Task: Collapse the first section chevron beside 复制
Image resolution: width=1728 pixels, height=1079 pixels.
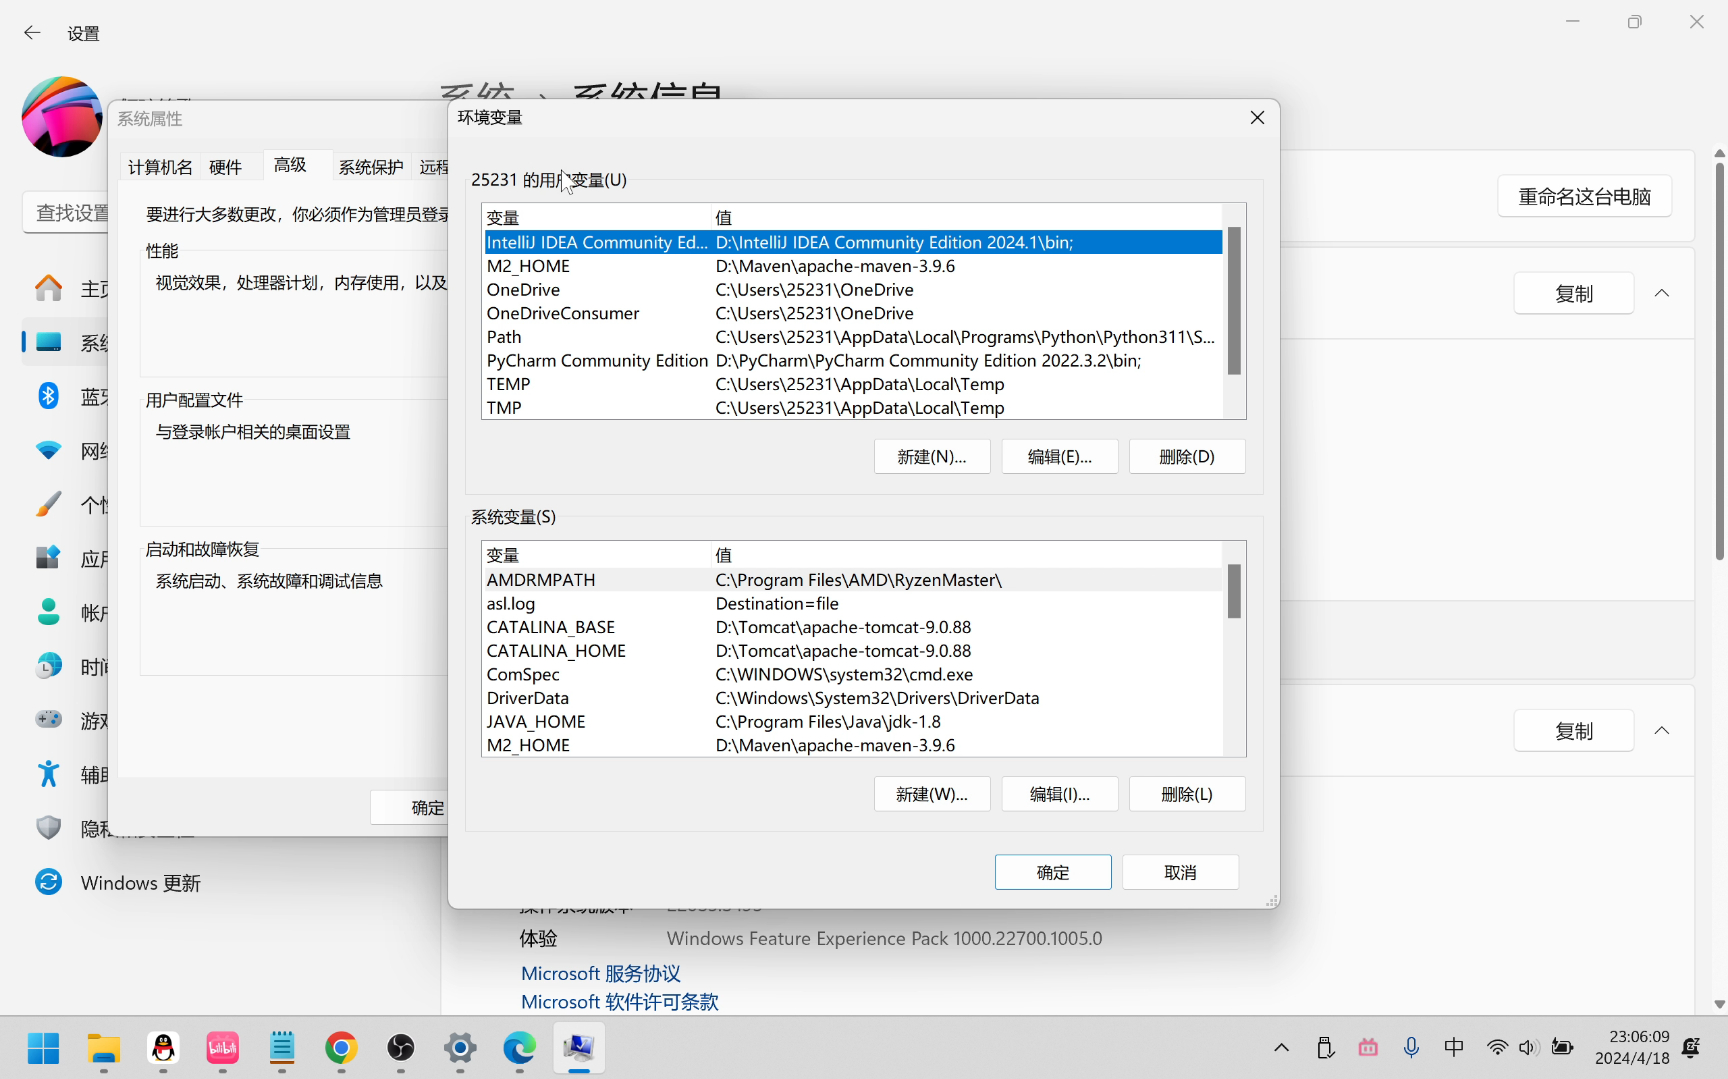Action: click(x=1662, y=293)
